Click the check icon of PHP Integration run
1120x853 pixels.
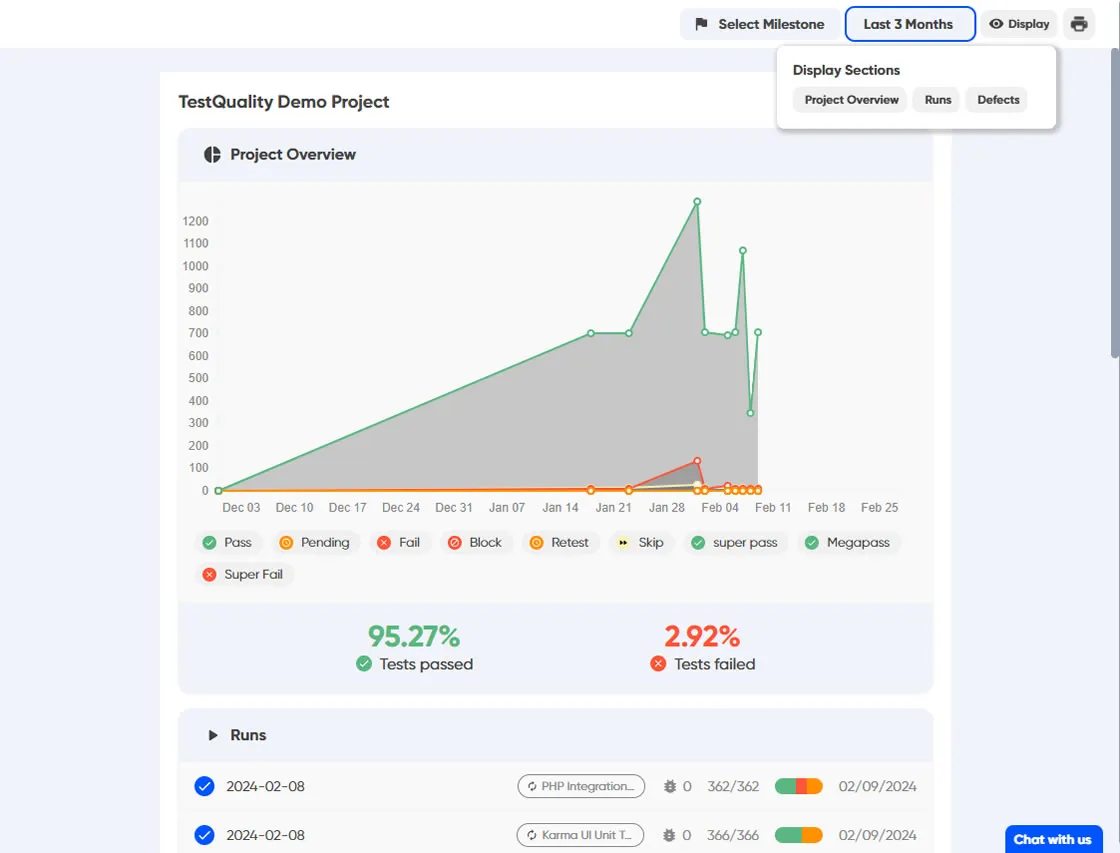204,787
